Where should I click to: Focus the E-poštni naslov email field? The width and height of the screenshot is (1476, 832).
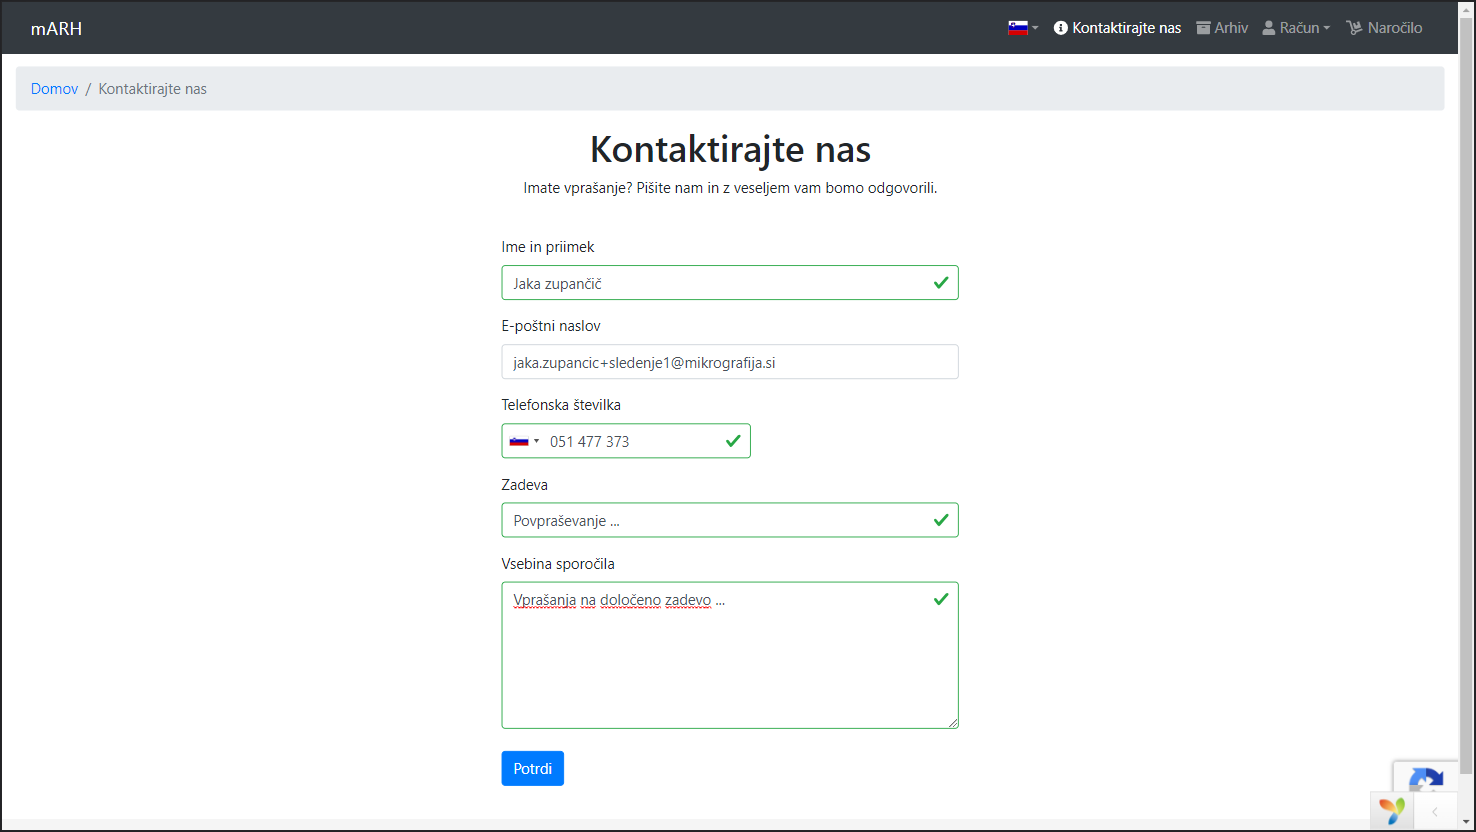pyautogui.click(x=729, y=362)
